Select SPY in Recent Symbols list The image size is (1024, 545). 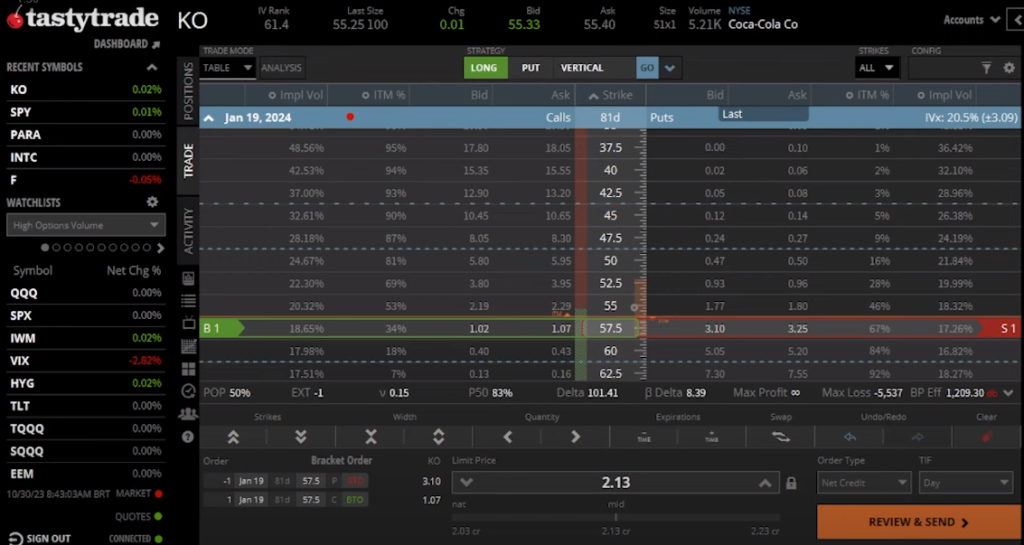coord(20,112)
